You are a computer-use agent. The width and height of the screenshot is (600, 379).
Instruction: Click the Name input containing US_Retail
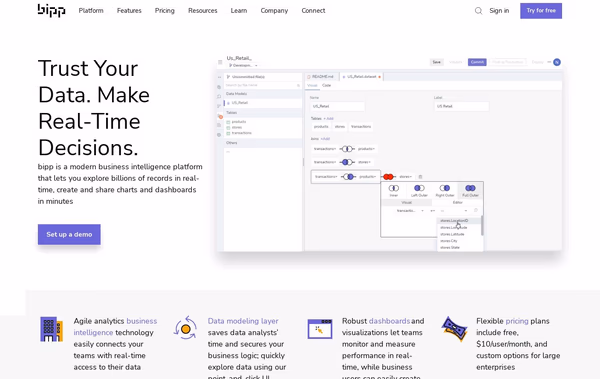point(337,106)
